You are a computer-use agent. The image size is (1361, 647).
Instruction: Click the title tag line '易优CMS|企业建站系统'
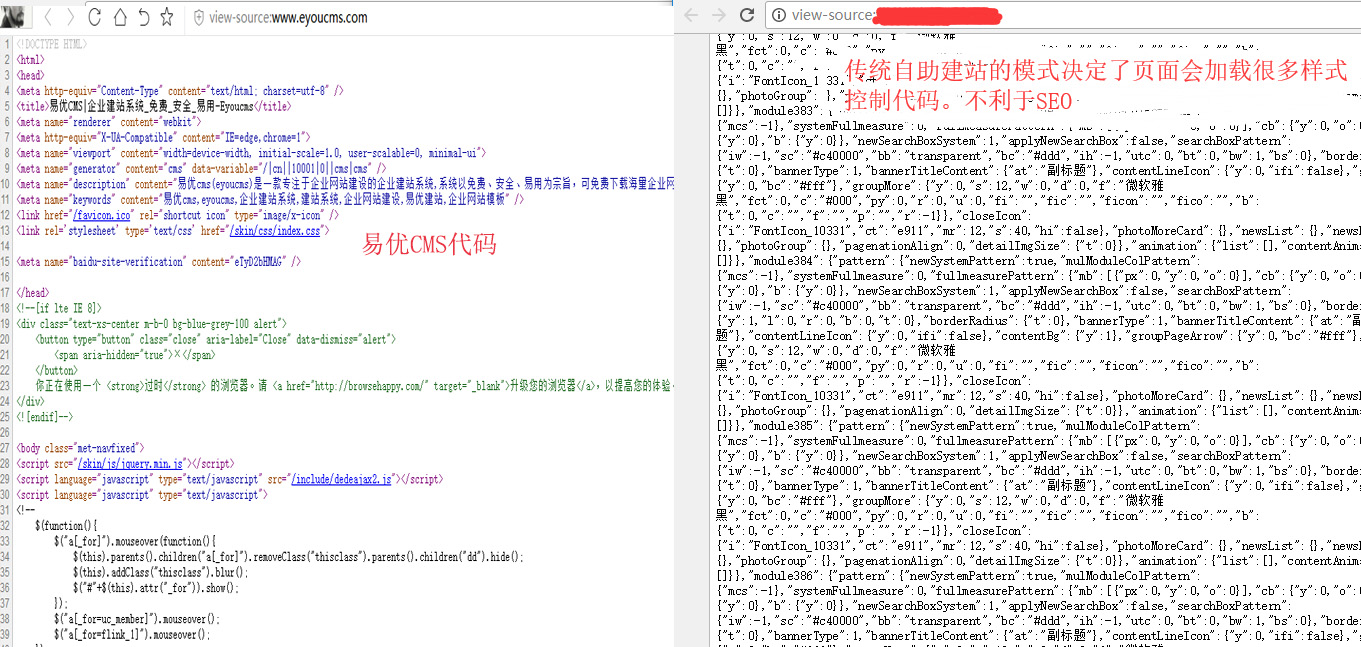pyautogui.click(x=154, y=106)
